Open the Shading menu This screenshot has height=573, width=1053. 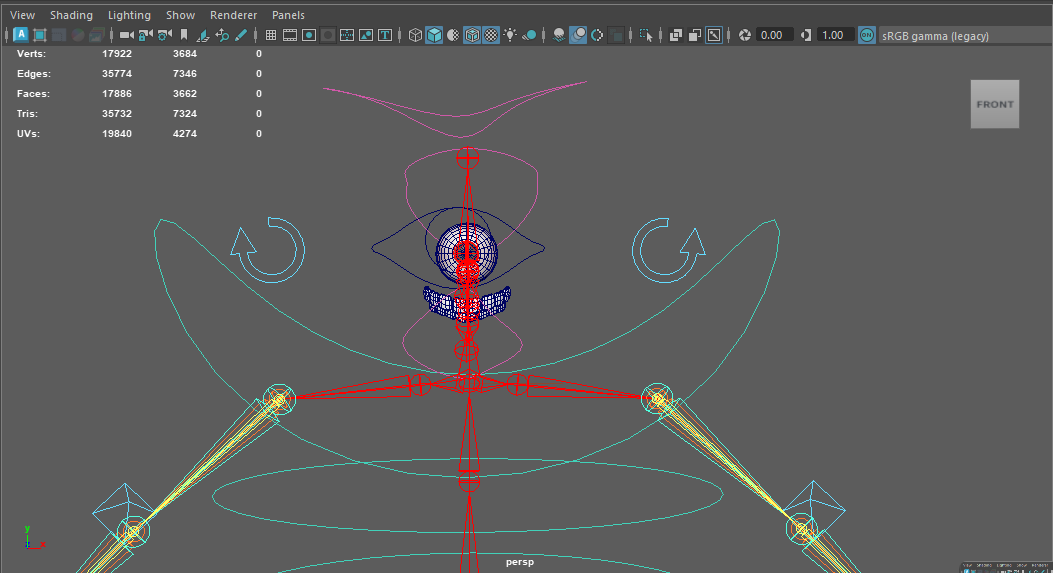click(71, 15)
